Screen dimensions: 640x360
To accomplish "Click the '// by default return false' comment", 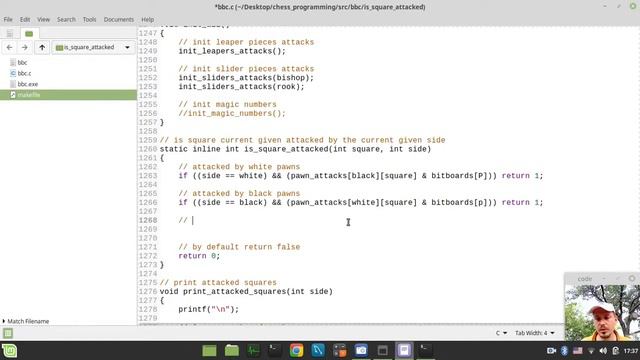I will 239,247.
